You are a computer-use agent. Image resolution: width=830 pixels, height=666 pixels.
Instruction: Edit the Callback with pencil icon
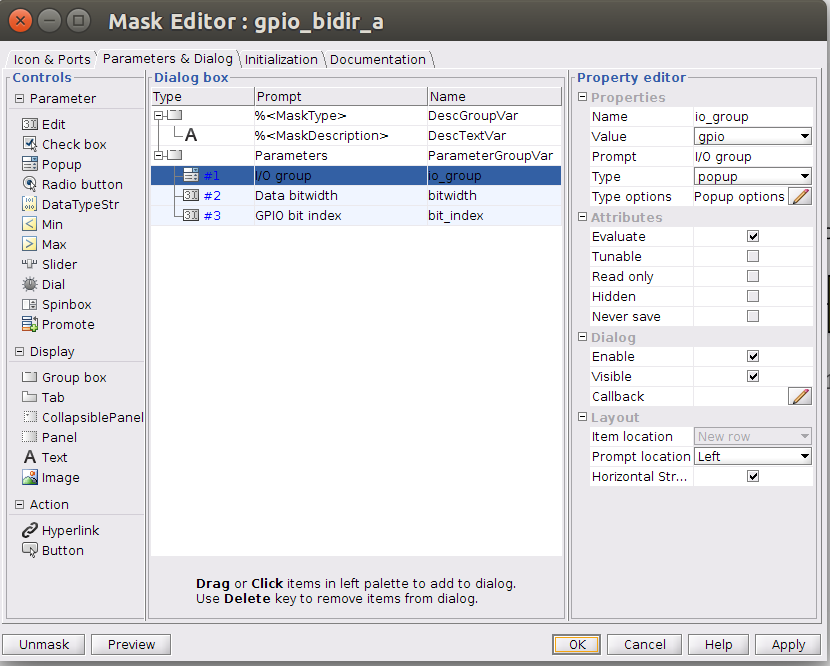tap(800, 397)
